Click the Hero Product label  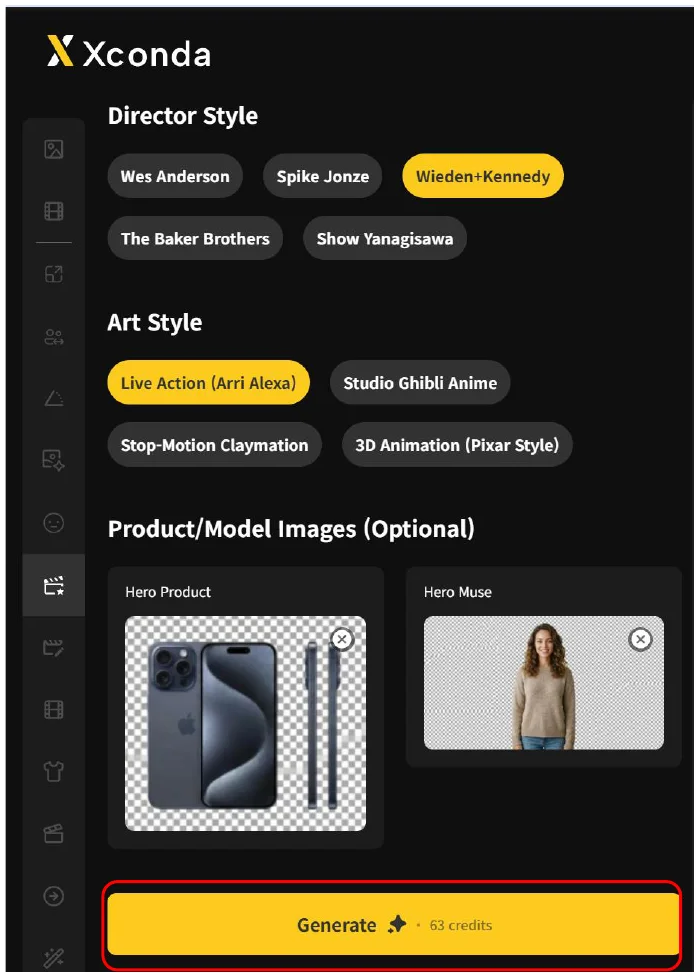(168, 592)
